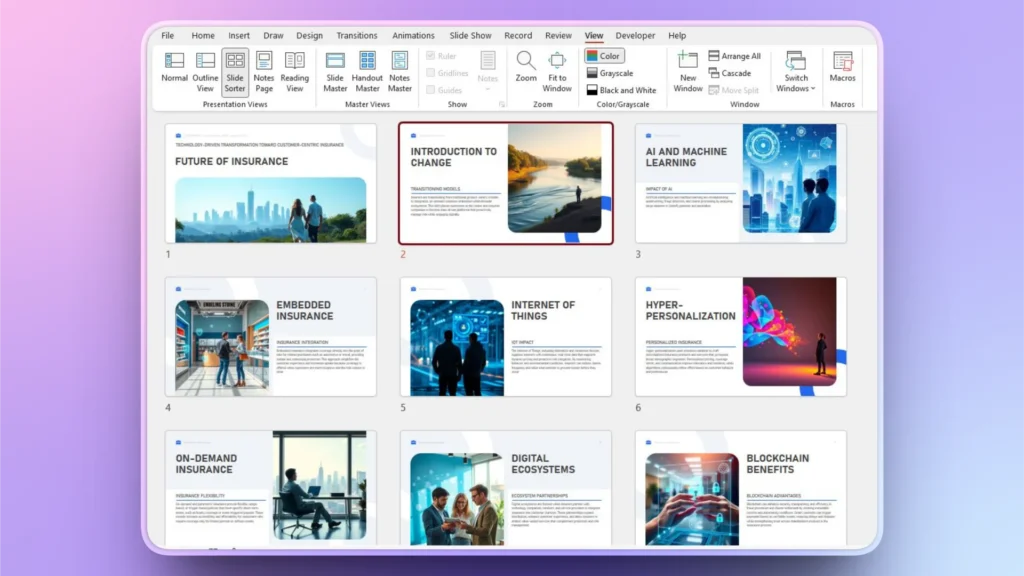The height and width of the screenshot is (576, 1024).
Task: Click the Cascade window button
Action: pos(732,72)
